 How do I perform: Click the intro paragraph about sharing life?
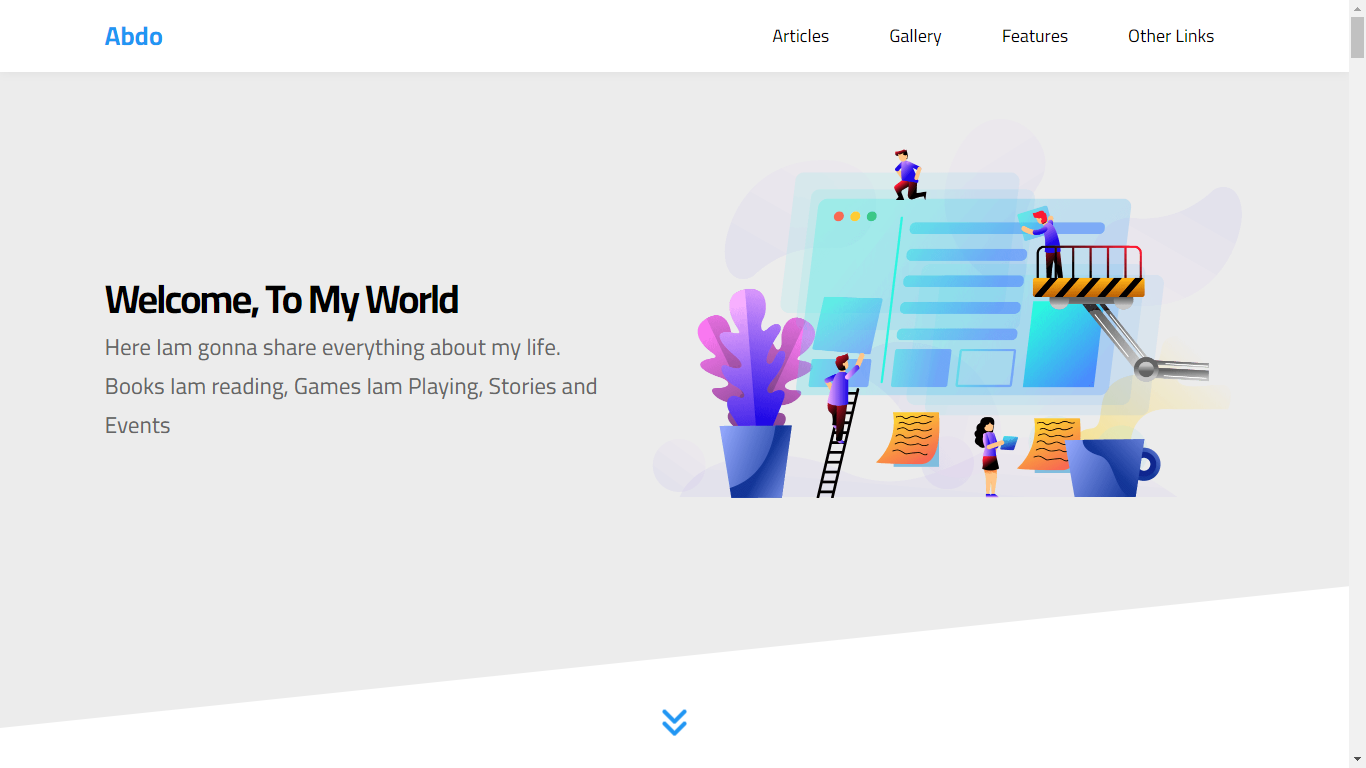[350, 386]
